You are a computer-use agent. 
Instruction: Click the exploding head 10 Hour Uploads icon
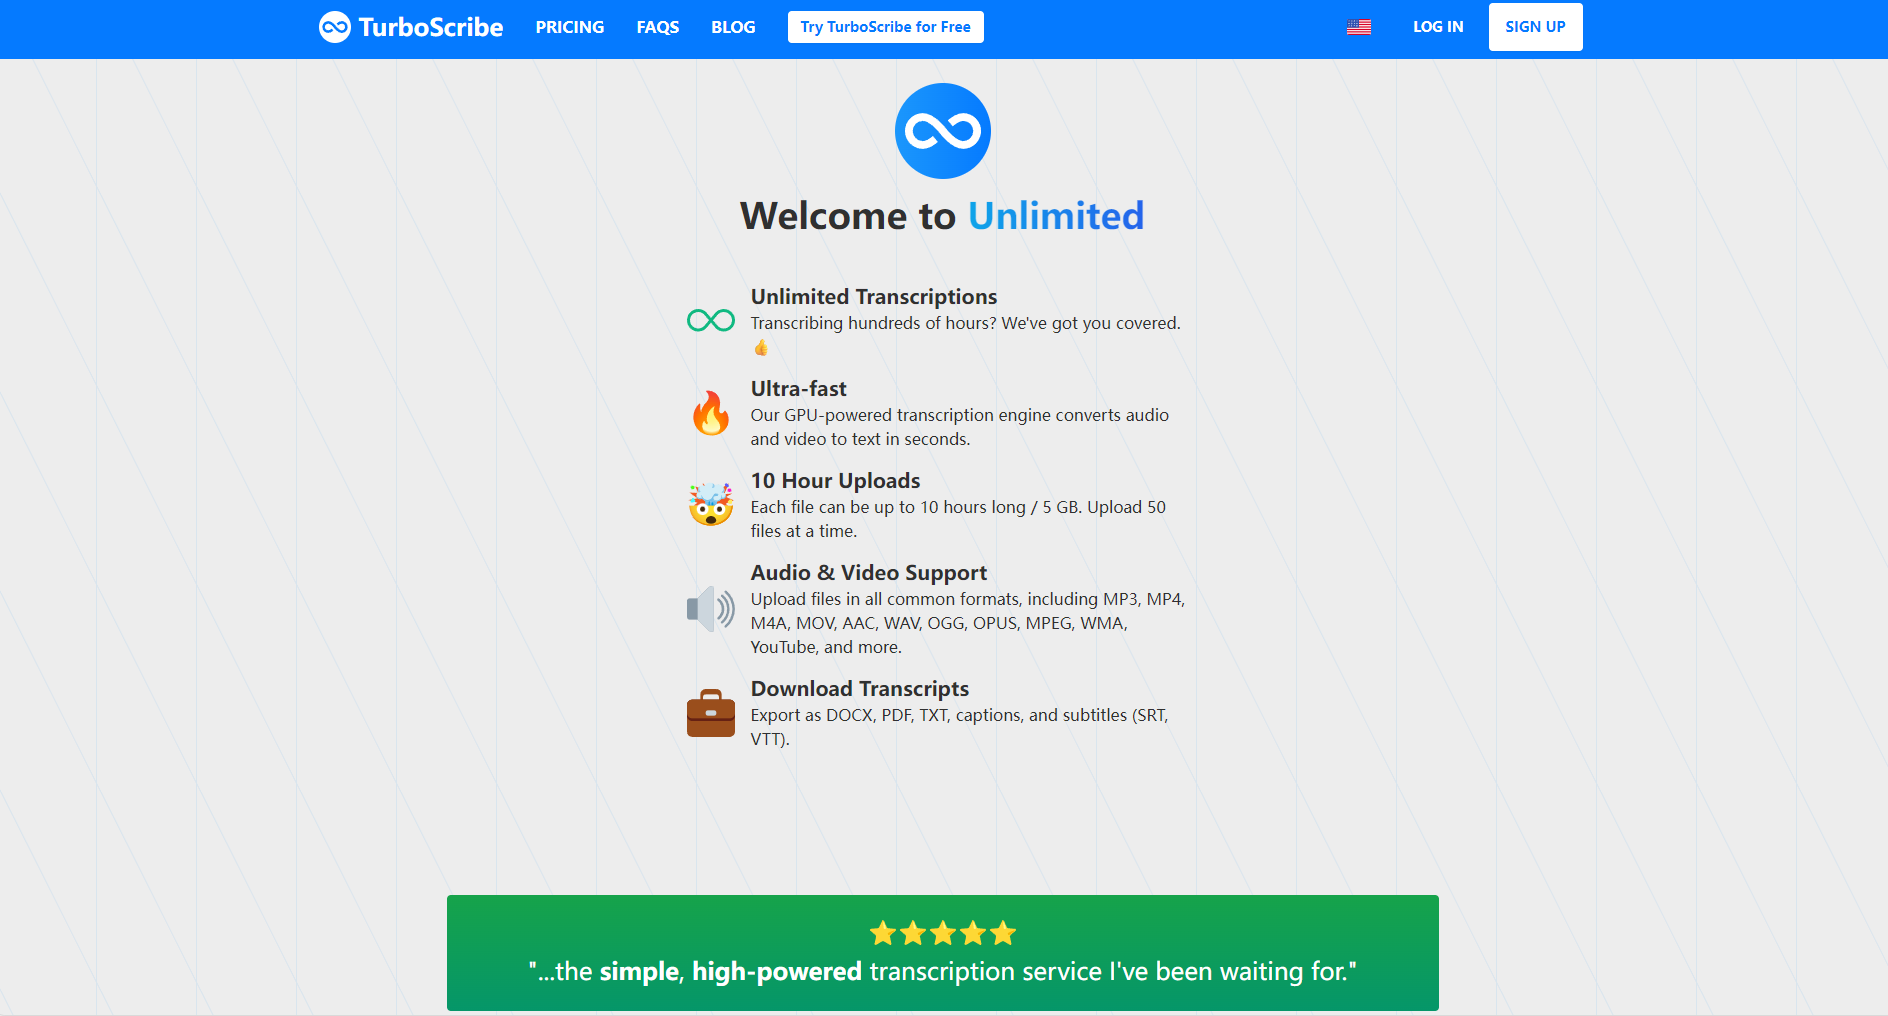[711, 504]
